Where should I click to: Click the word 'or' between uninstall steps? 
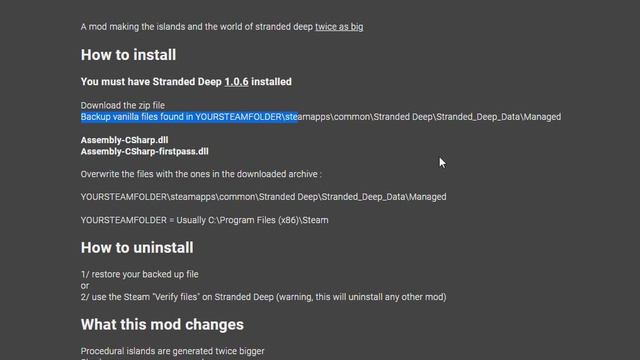pos(85,286)
